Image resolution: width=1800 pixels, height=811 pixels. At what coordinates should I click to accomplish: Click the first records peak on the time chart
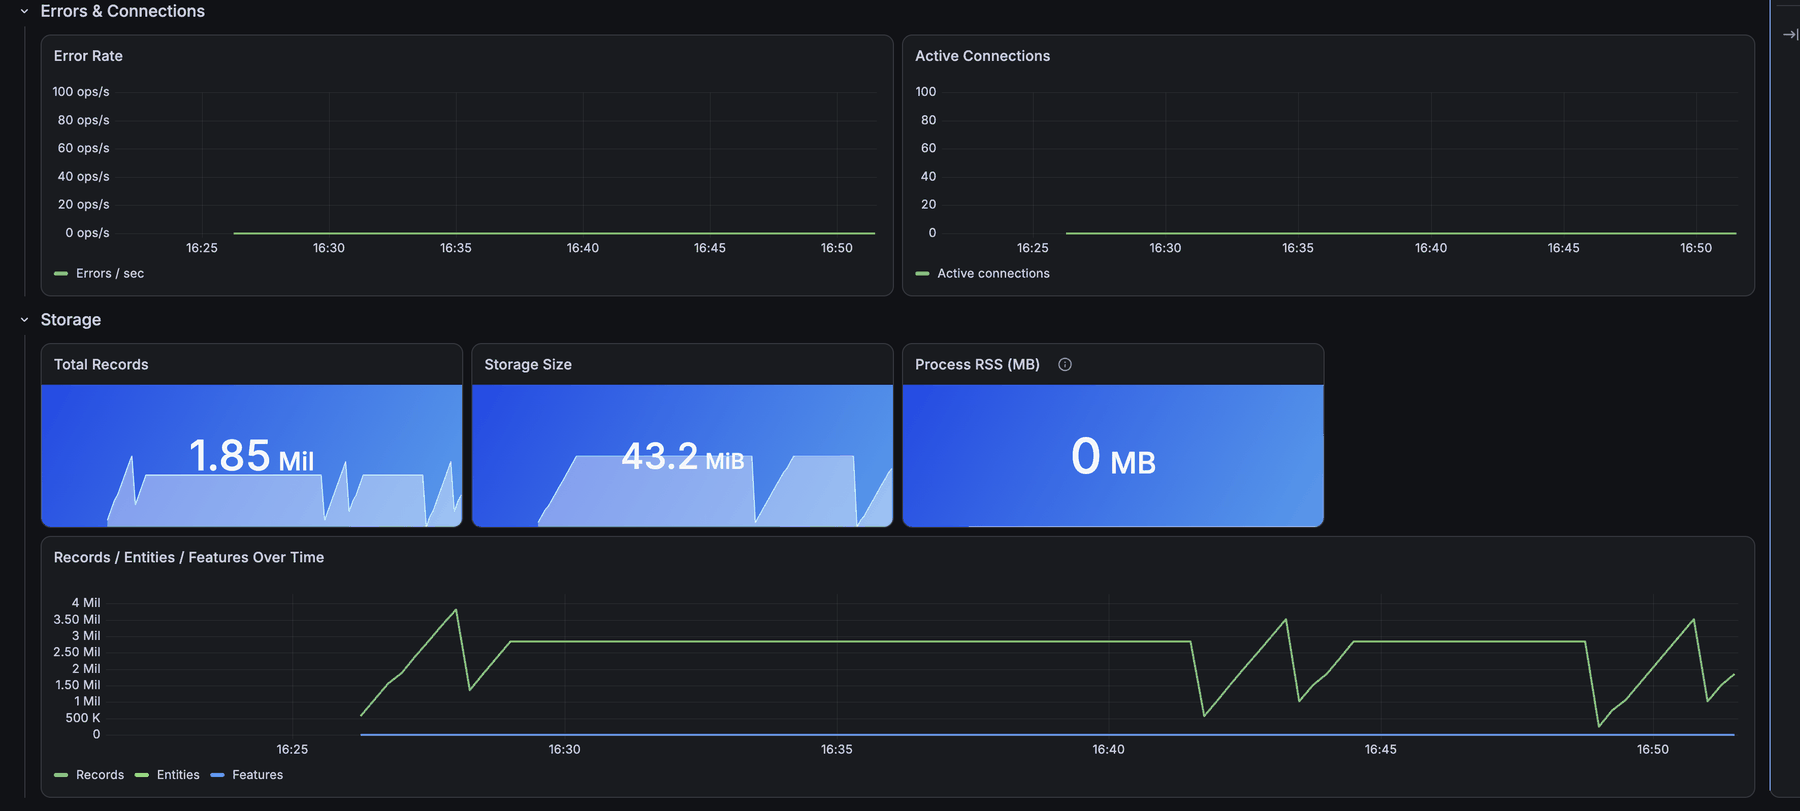(x=457, y=610)
